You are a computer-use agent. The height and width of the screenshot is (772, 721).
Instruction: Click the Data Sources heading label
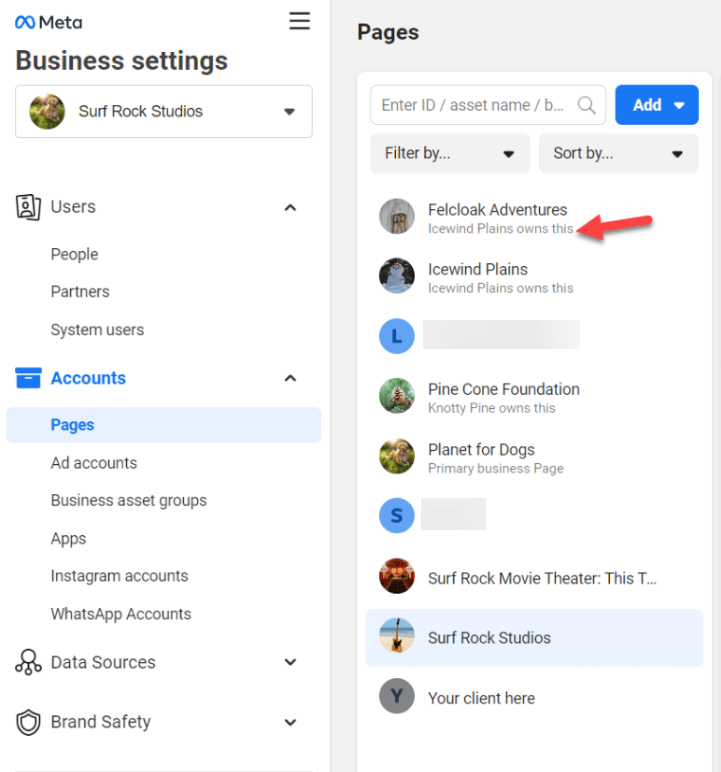103,662
